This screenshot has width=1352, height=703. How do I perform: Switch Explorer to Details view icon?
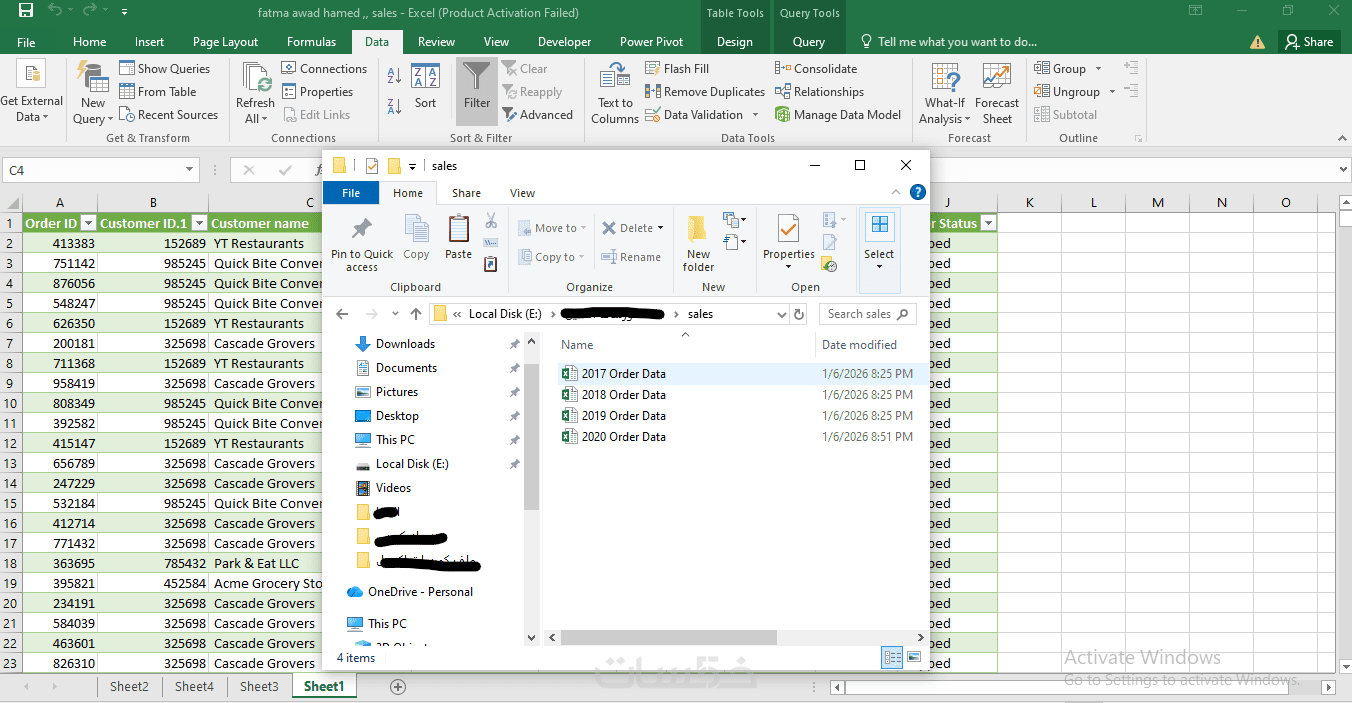tap(891, 657)
